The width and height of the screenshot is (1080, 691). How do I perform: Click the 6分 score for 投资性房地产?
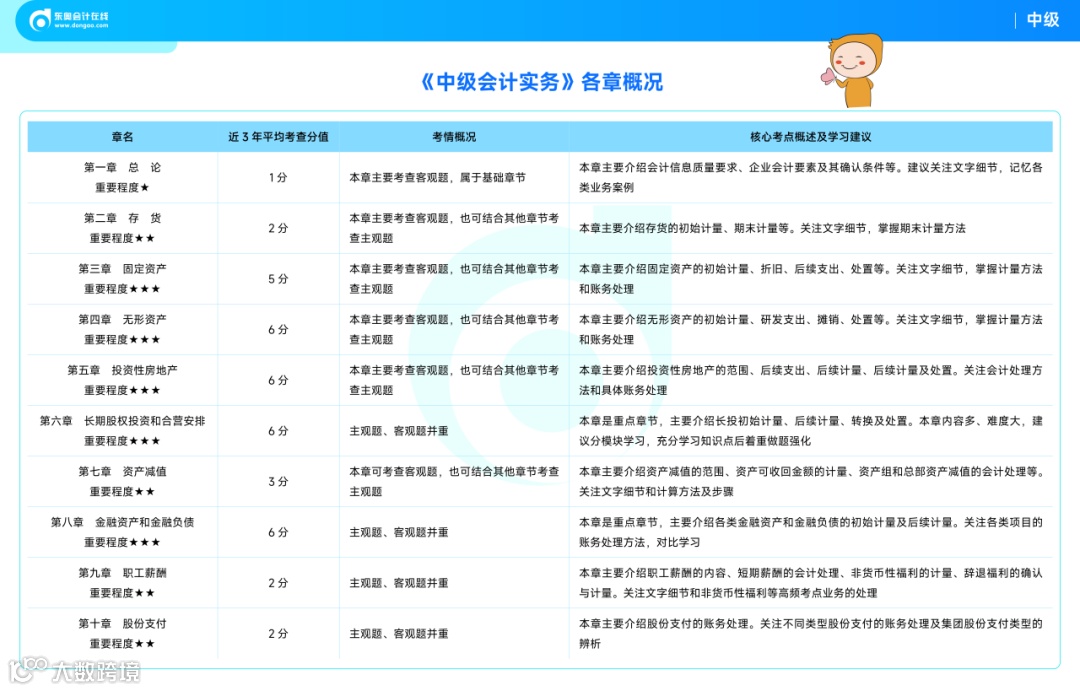click(278, 380)
